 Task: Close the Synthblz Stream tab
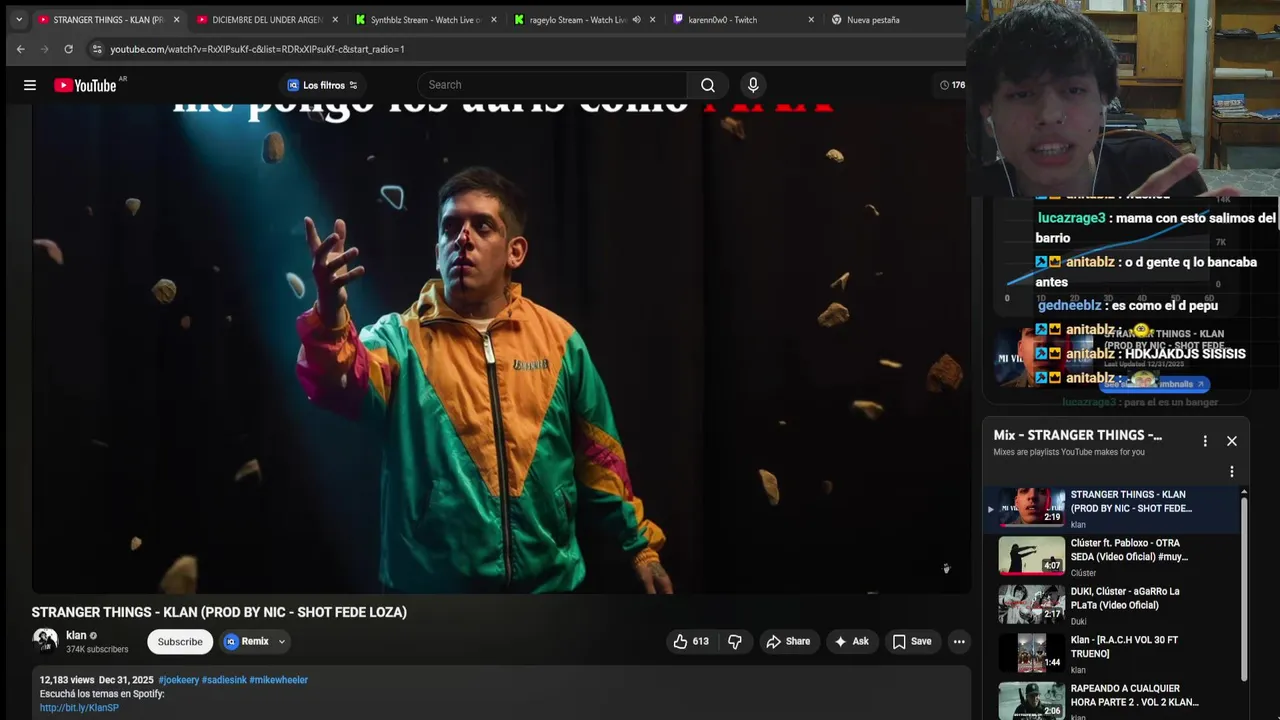(494, 20)
